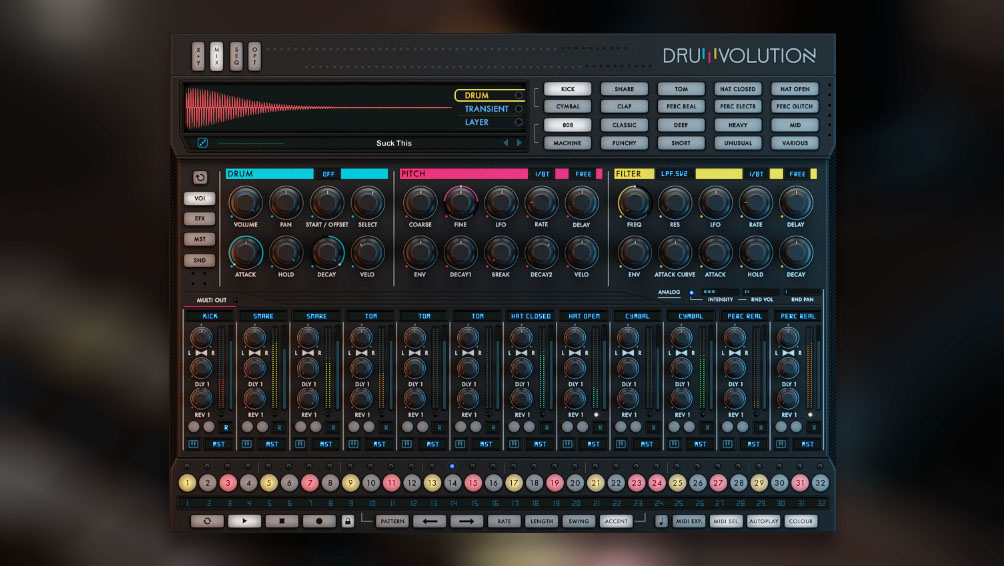Image resolution: width=1004 pixels, height=566 pixels.
Task: Switch to the EFX page tab
Action: click(x=199, y=219)
